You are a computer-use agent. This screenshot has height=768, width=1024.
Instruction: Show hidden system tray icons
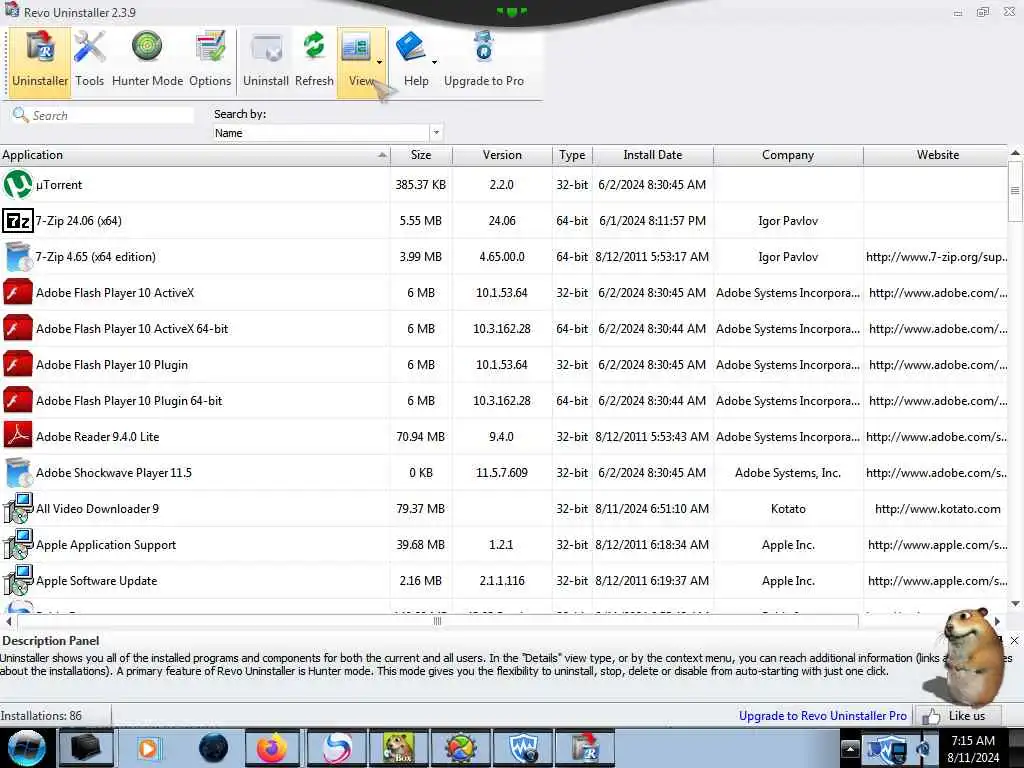pyautogui.click(x=850, y=748)
